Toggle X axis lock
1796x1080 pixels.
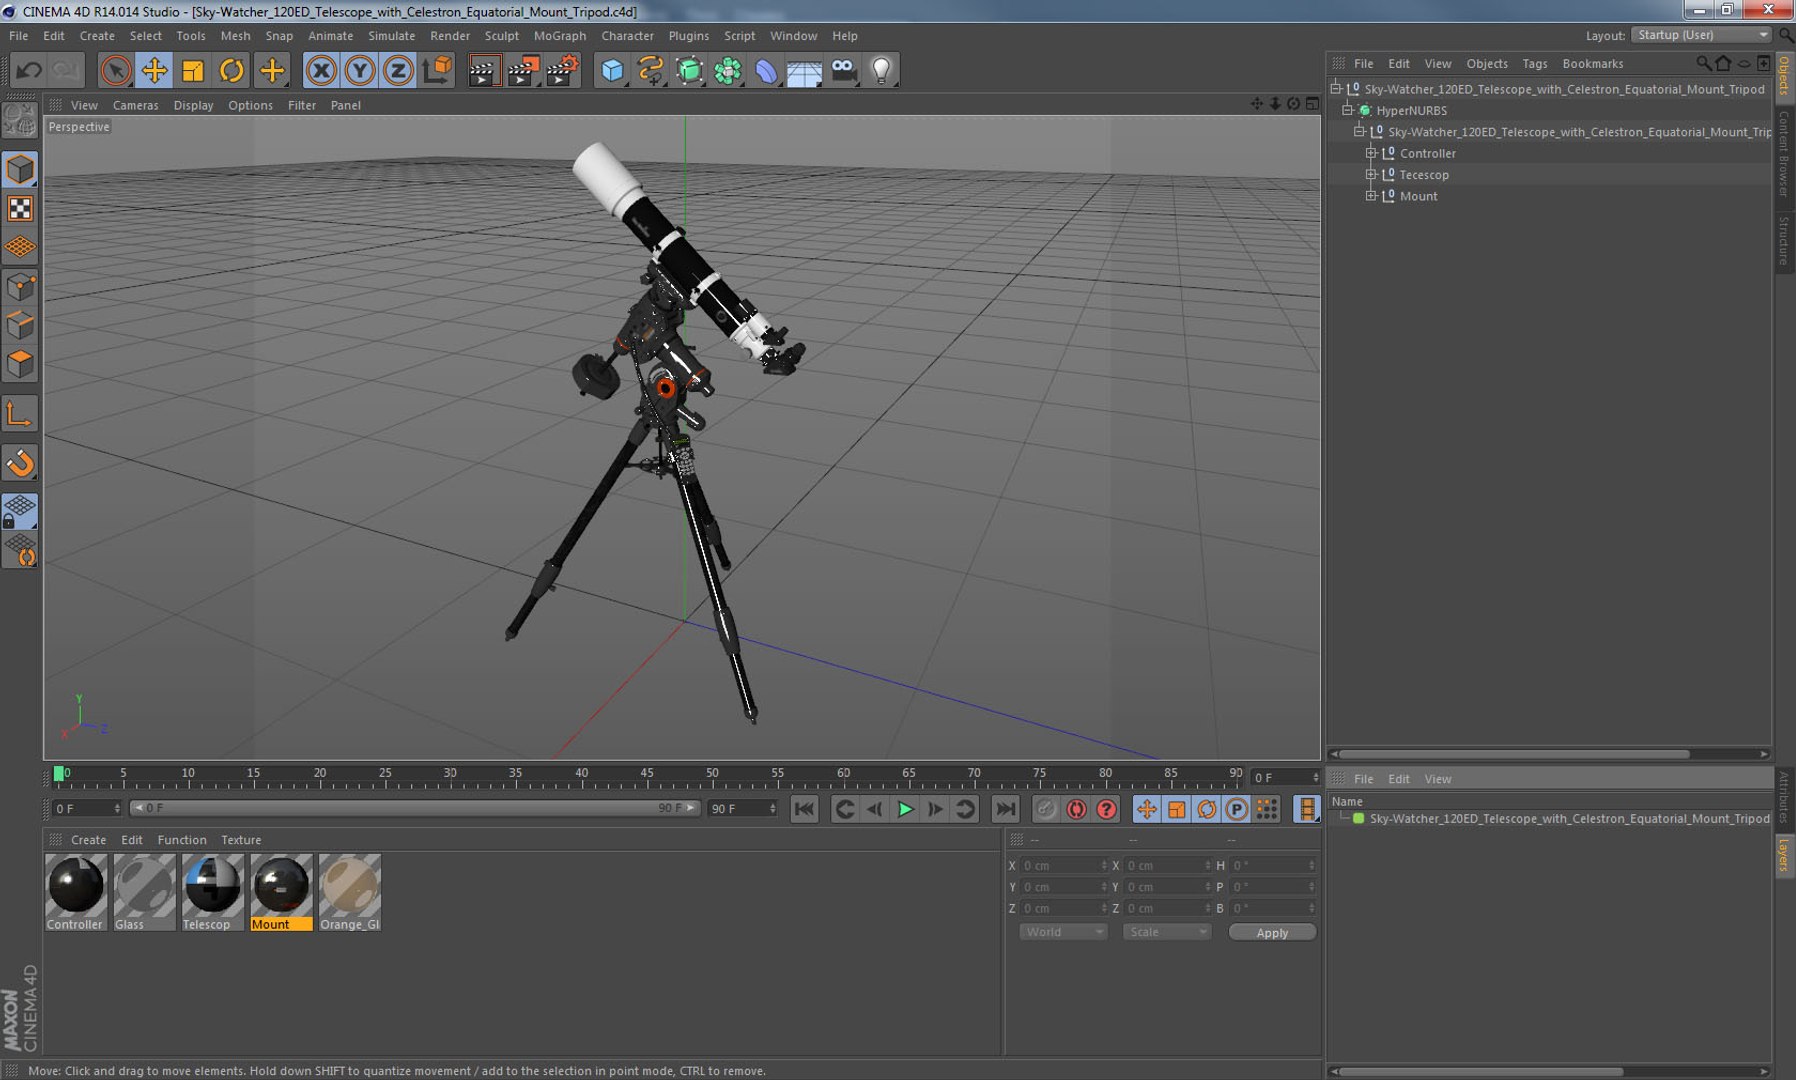tap(321, 70)
